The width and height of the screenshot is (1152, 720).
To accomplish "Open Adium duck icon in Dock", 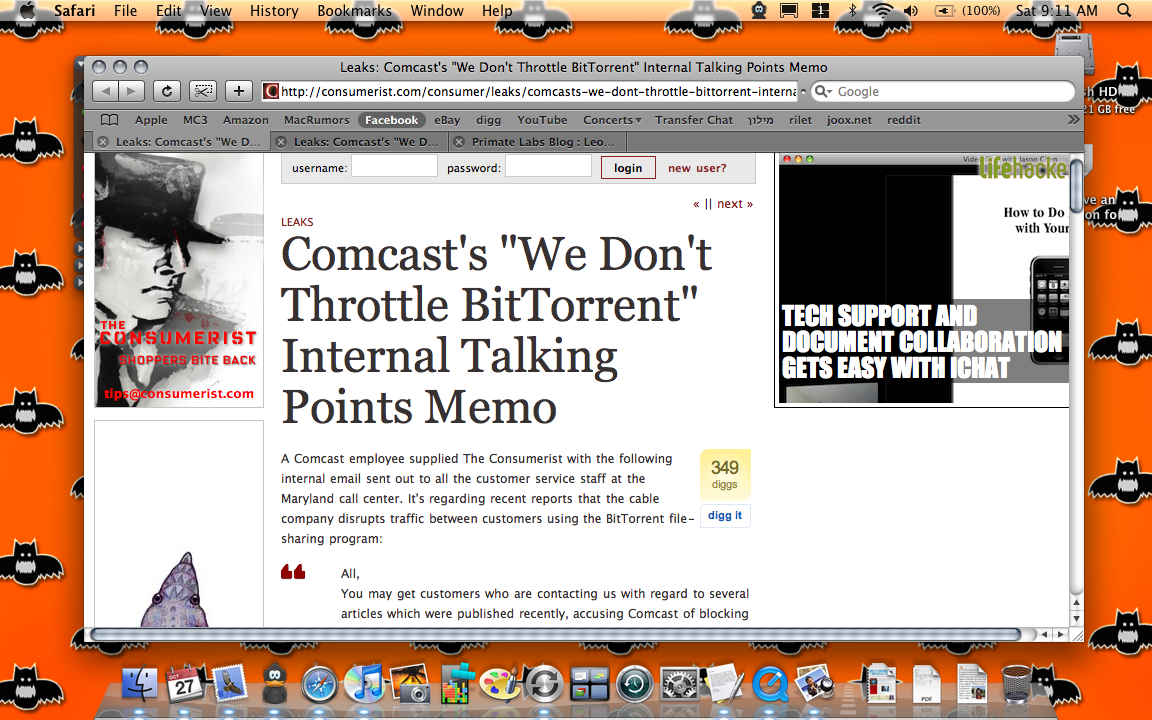I will 275,684.
